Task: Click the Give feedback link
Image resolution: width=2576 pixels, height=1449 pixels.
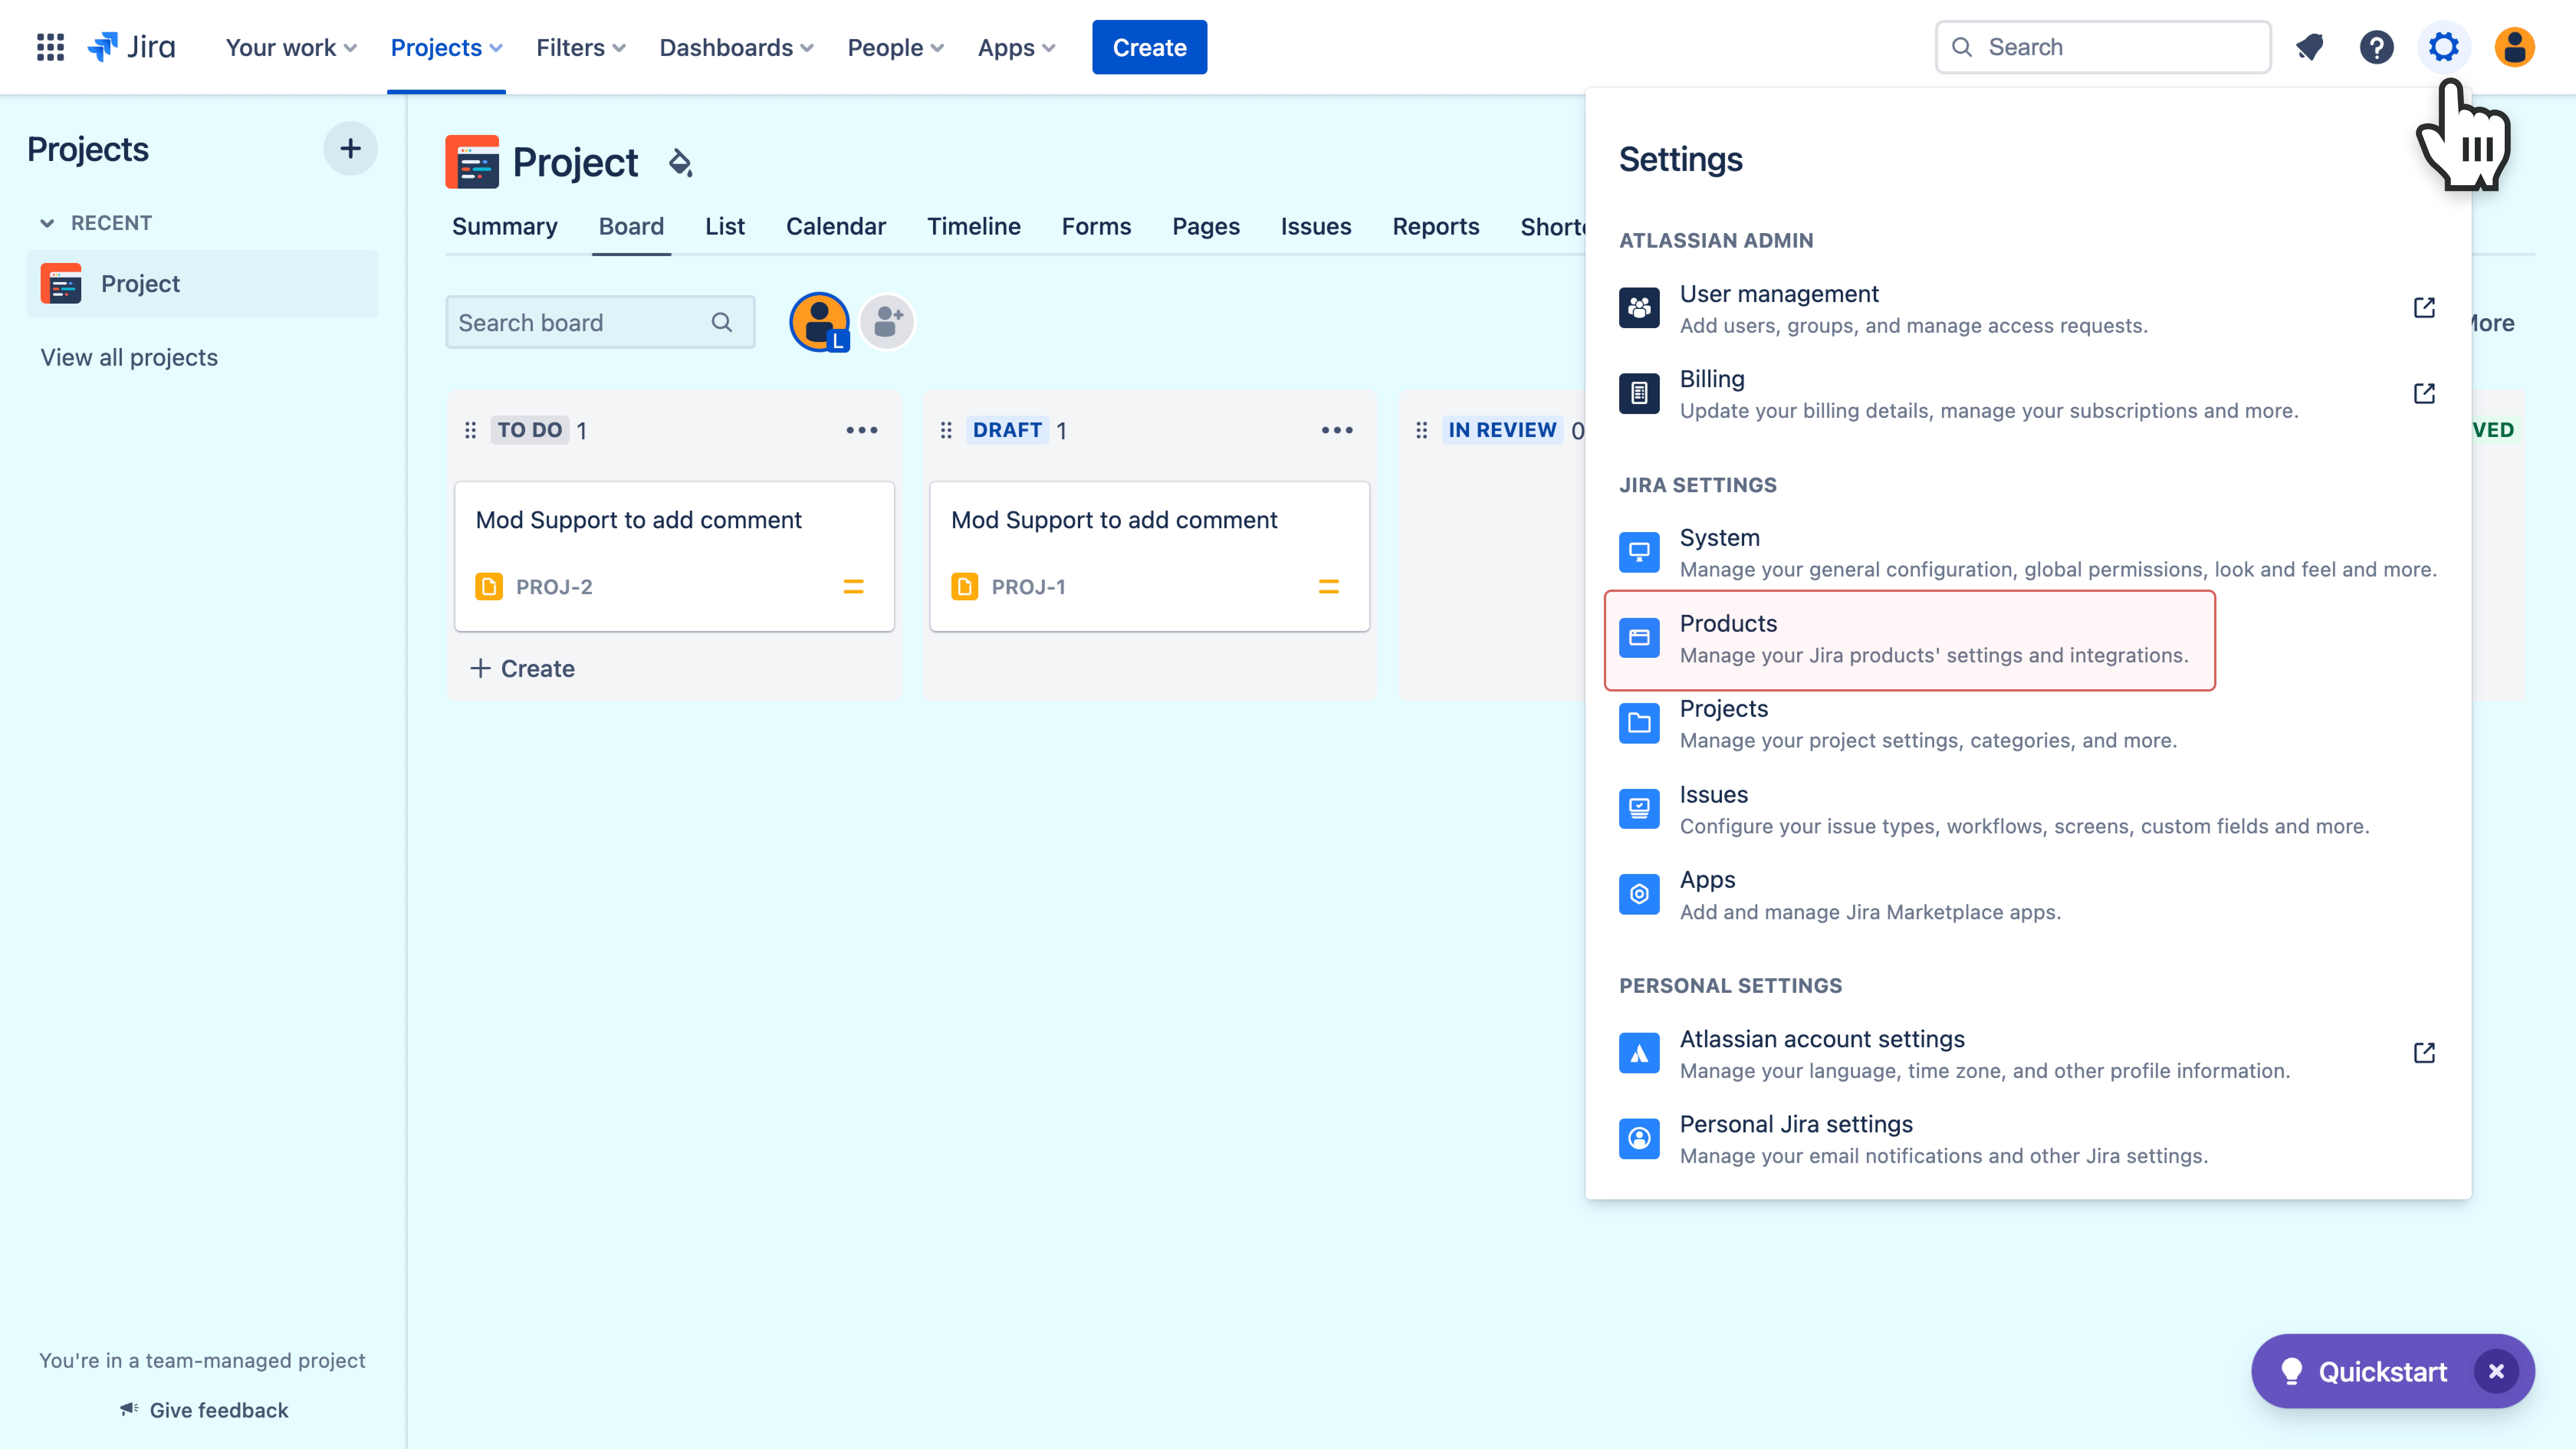Action: click(x=204, y=1410)
